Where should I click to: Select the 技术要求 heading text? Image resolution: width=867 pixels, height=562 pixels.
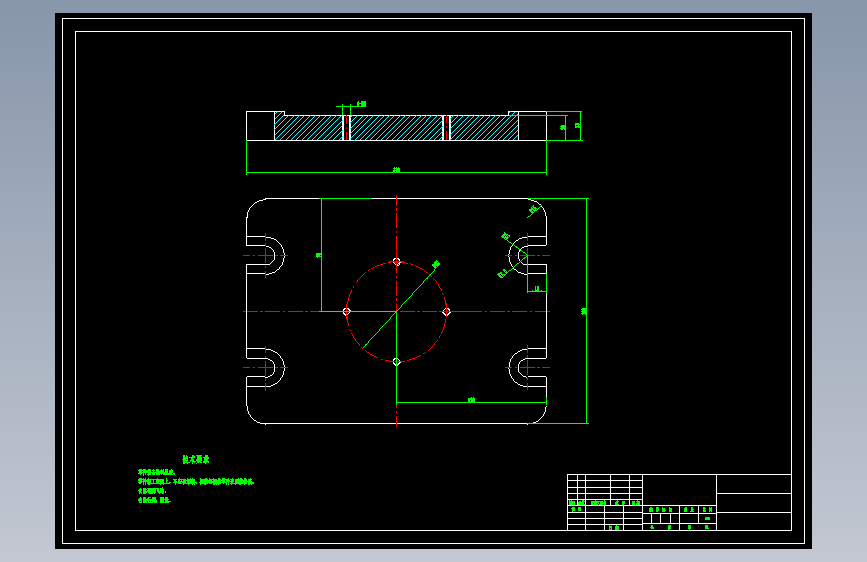pos(196,459)
